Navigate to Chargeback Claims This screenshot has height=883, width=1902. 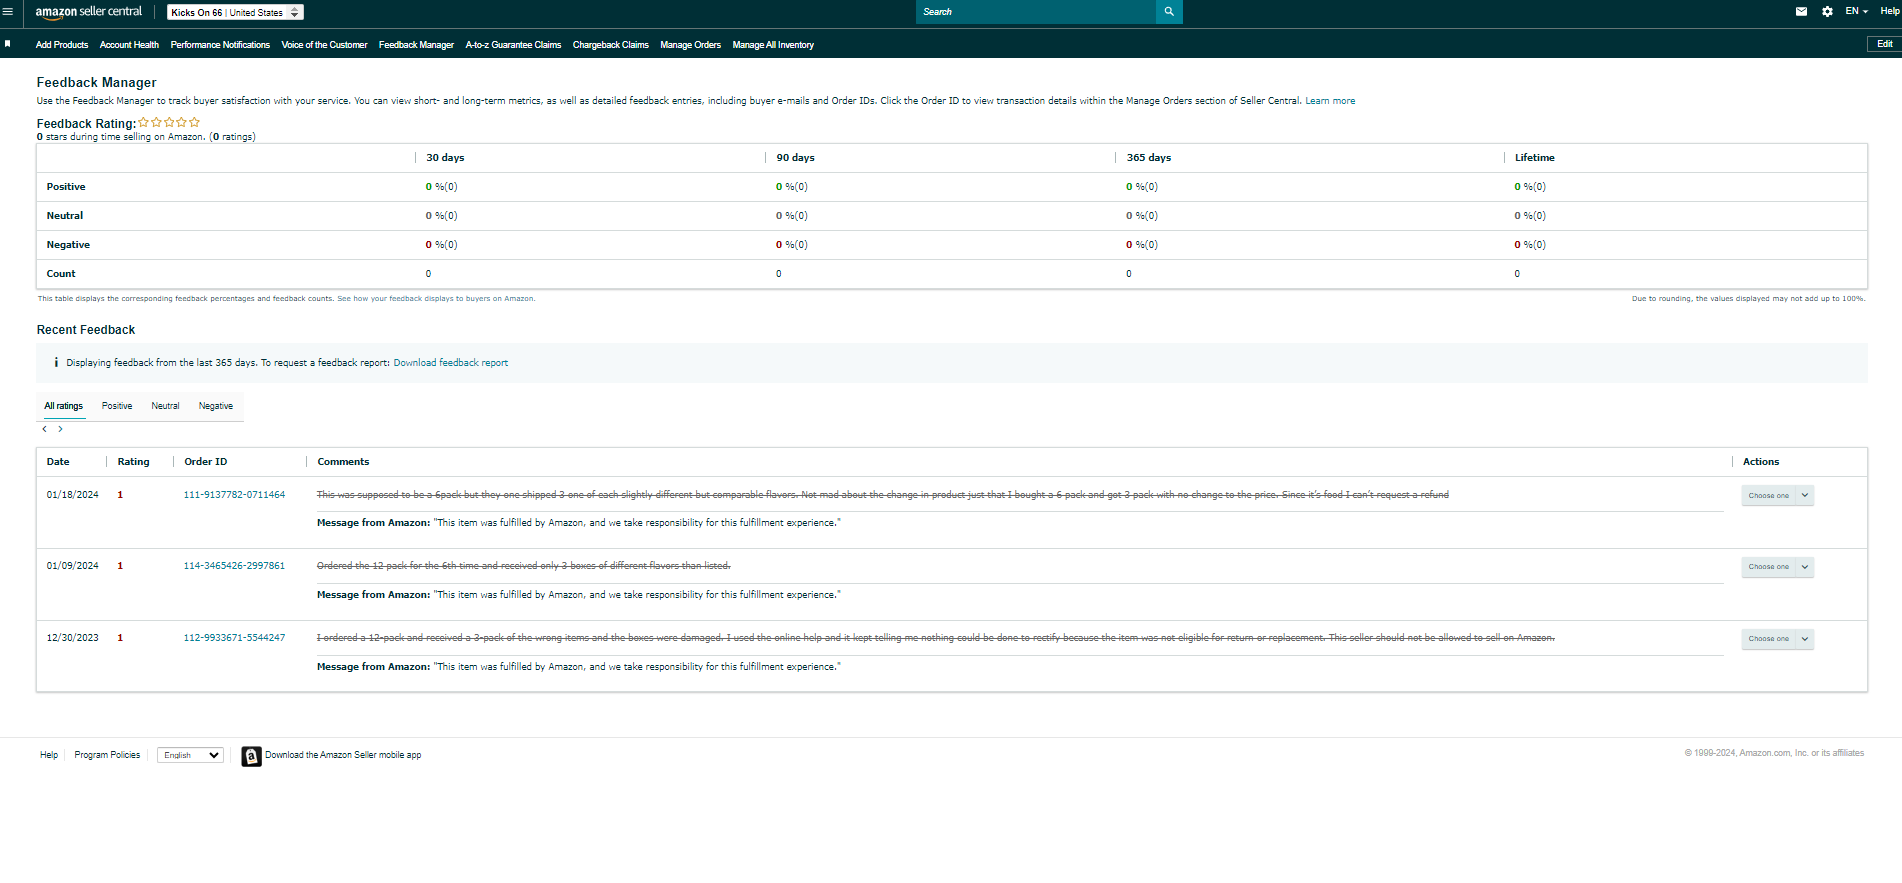click(x=611, y=45)
